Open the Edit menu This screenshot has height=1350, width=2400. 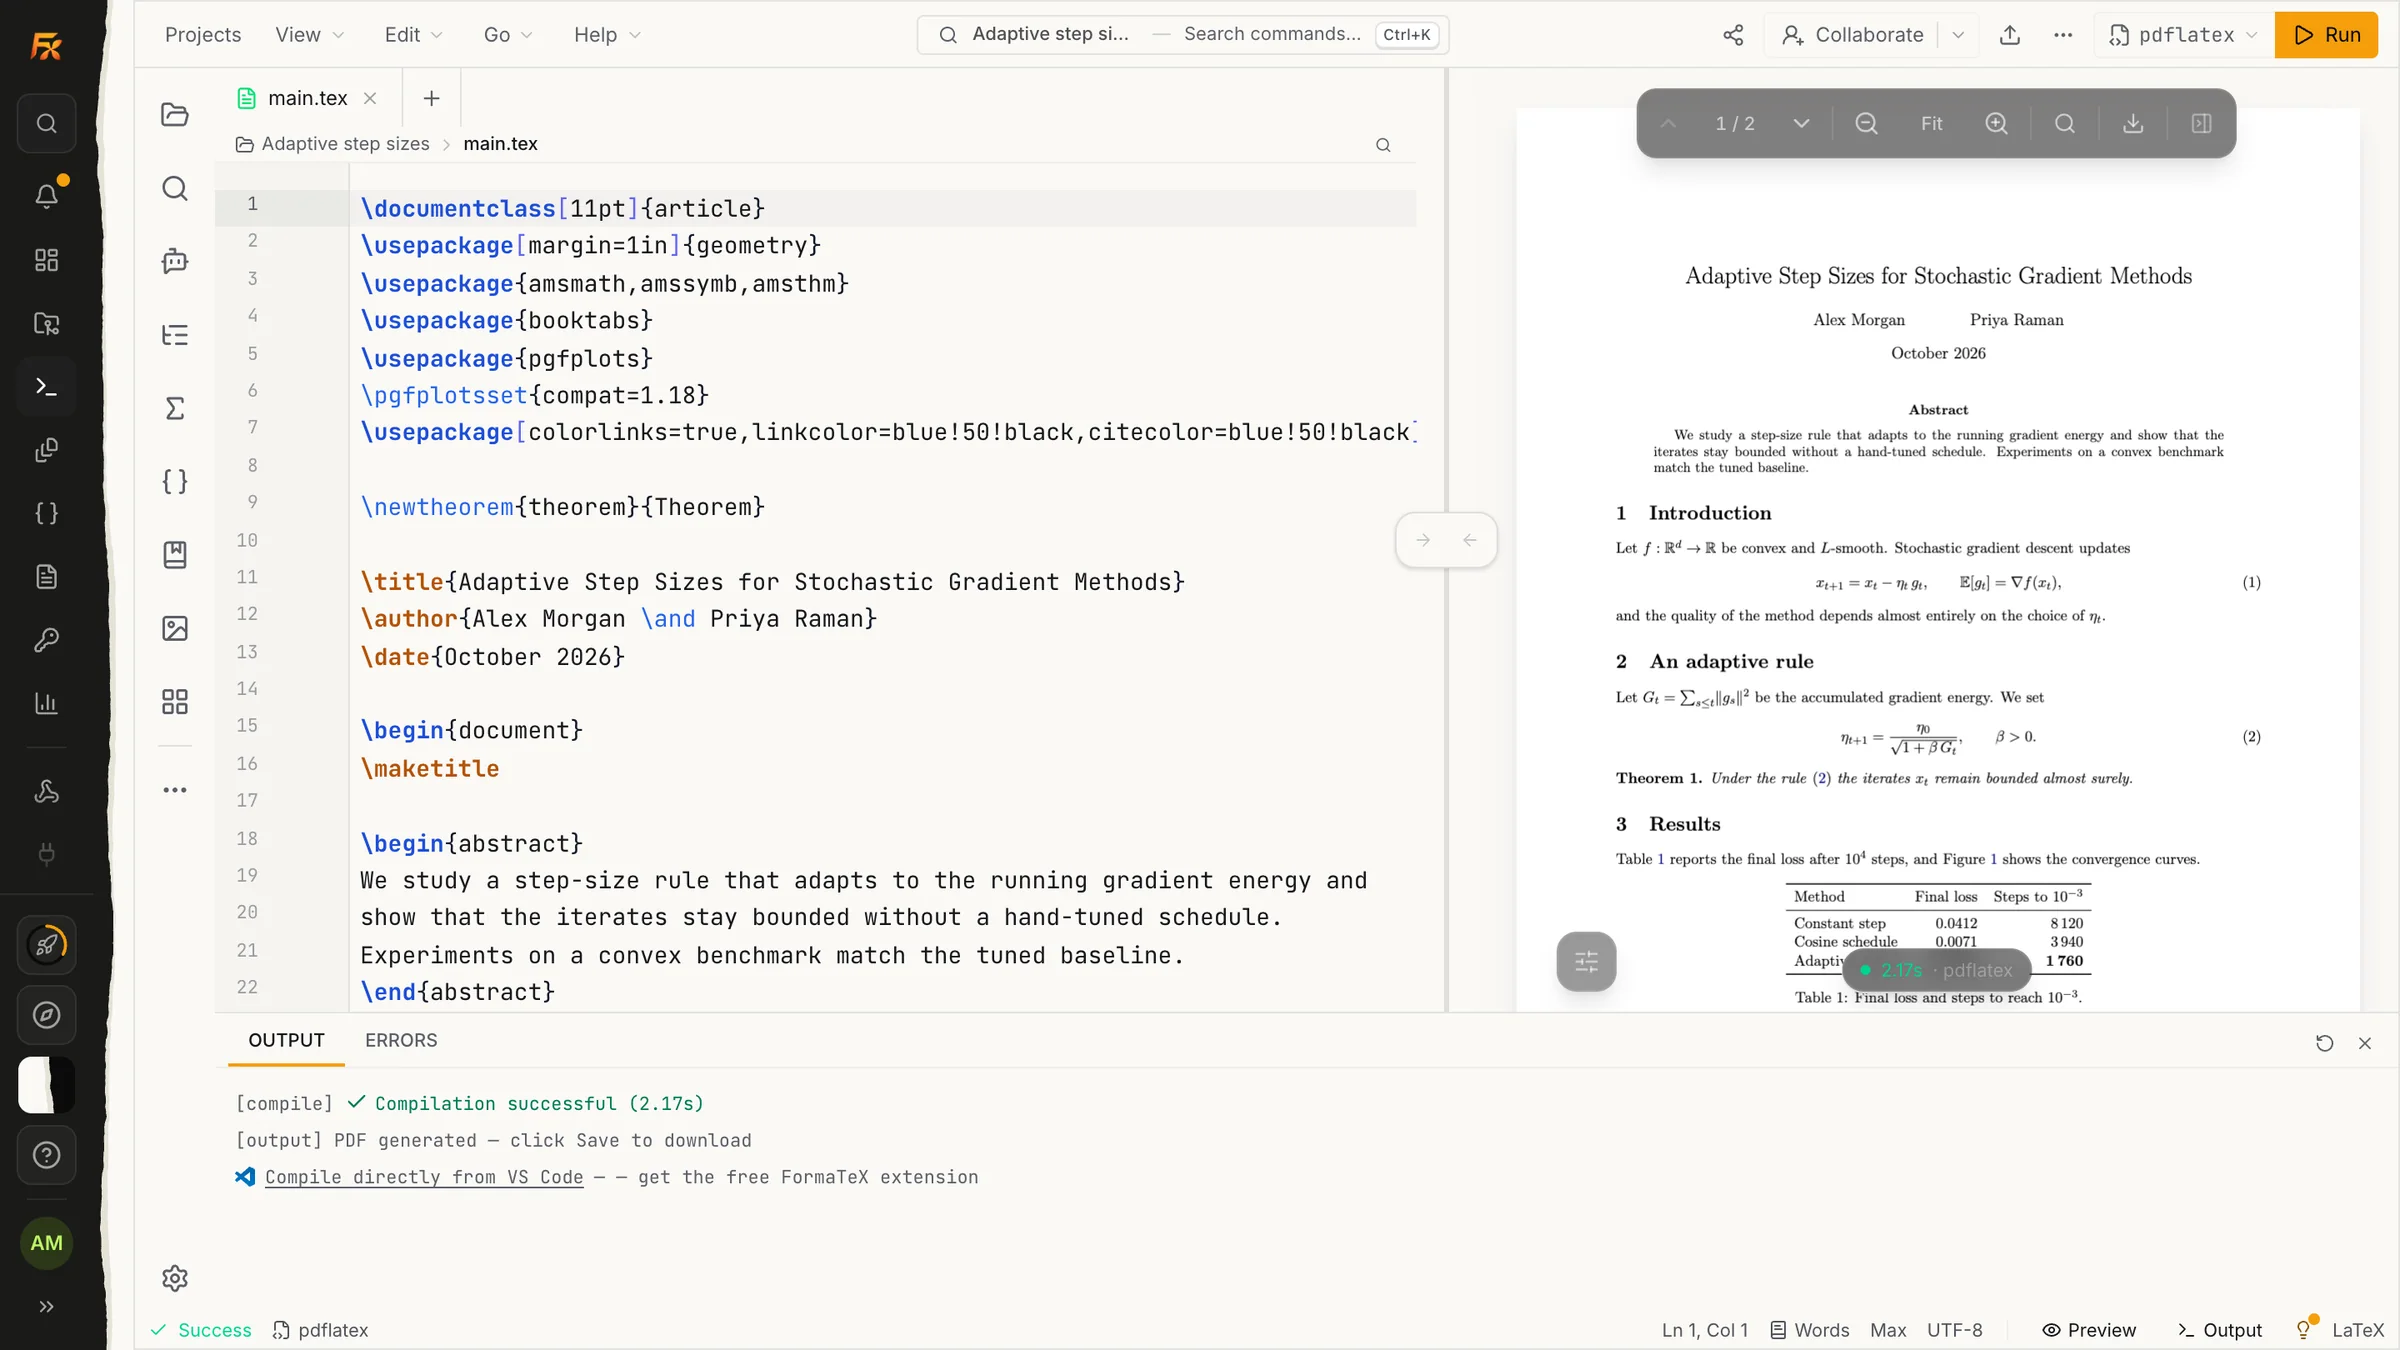tap(413, 35)
